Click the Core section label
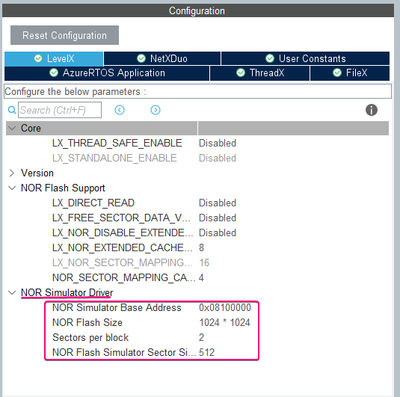This screenshot has width=400, height=397. (31, 128)
